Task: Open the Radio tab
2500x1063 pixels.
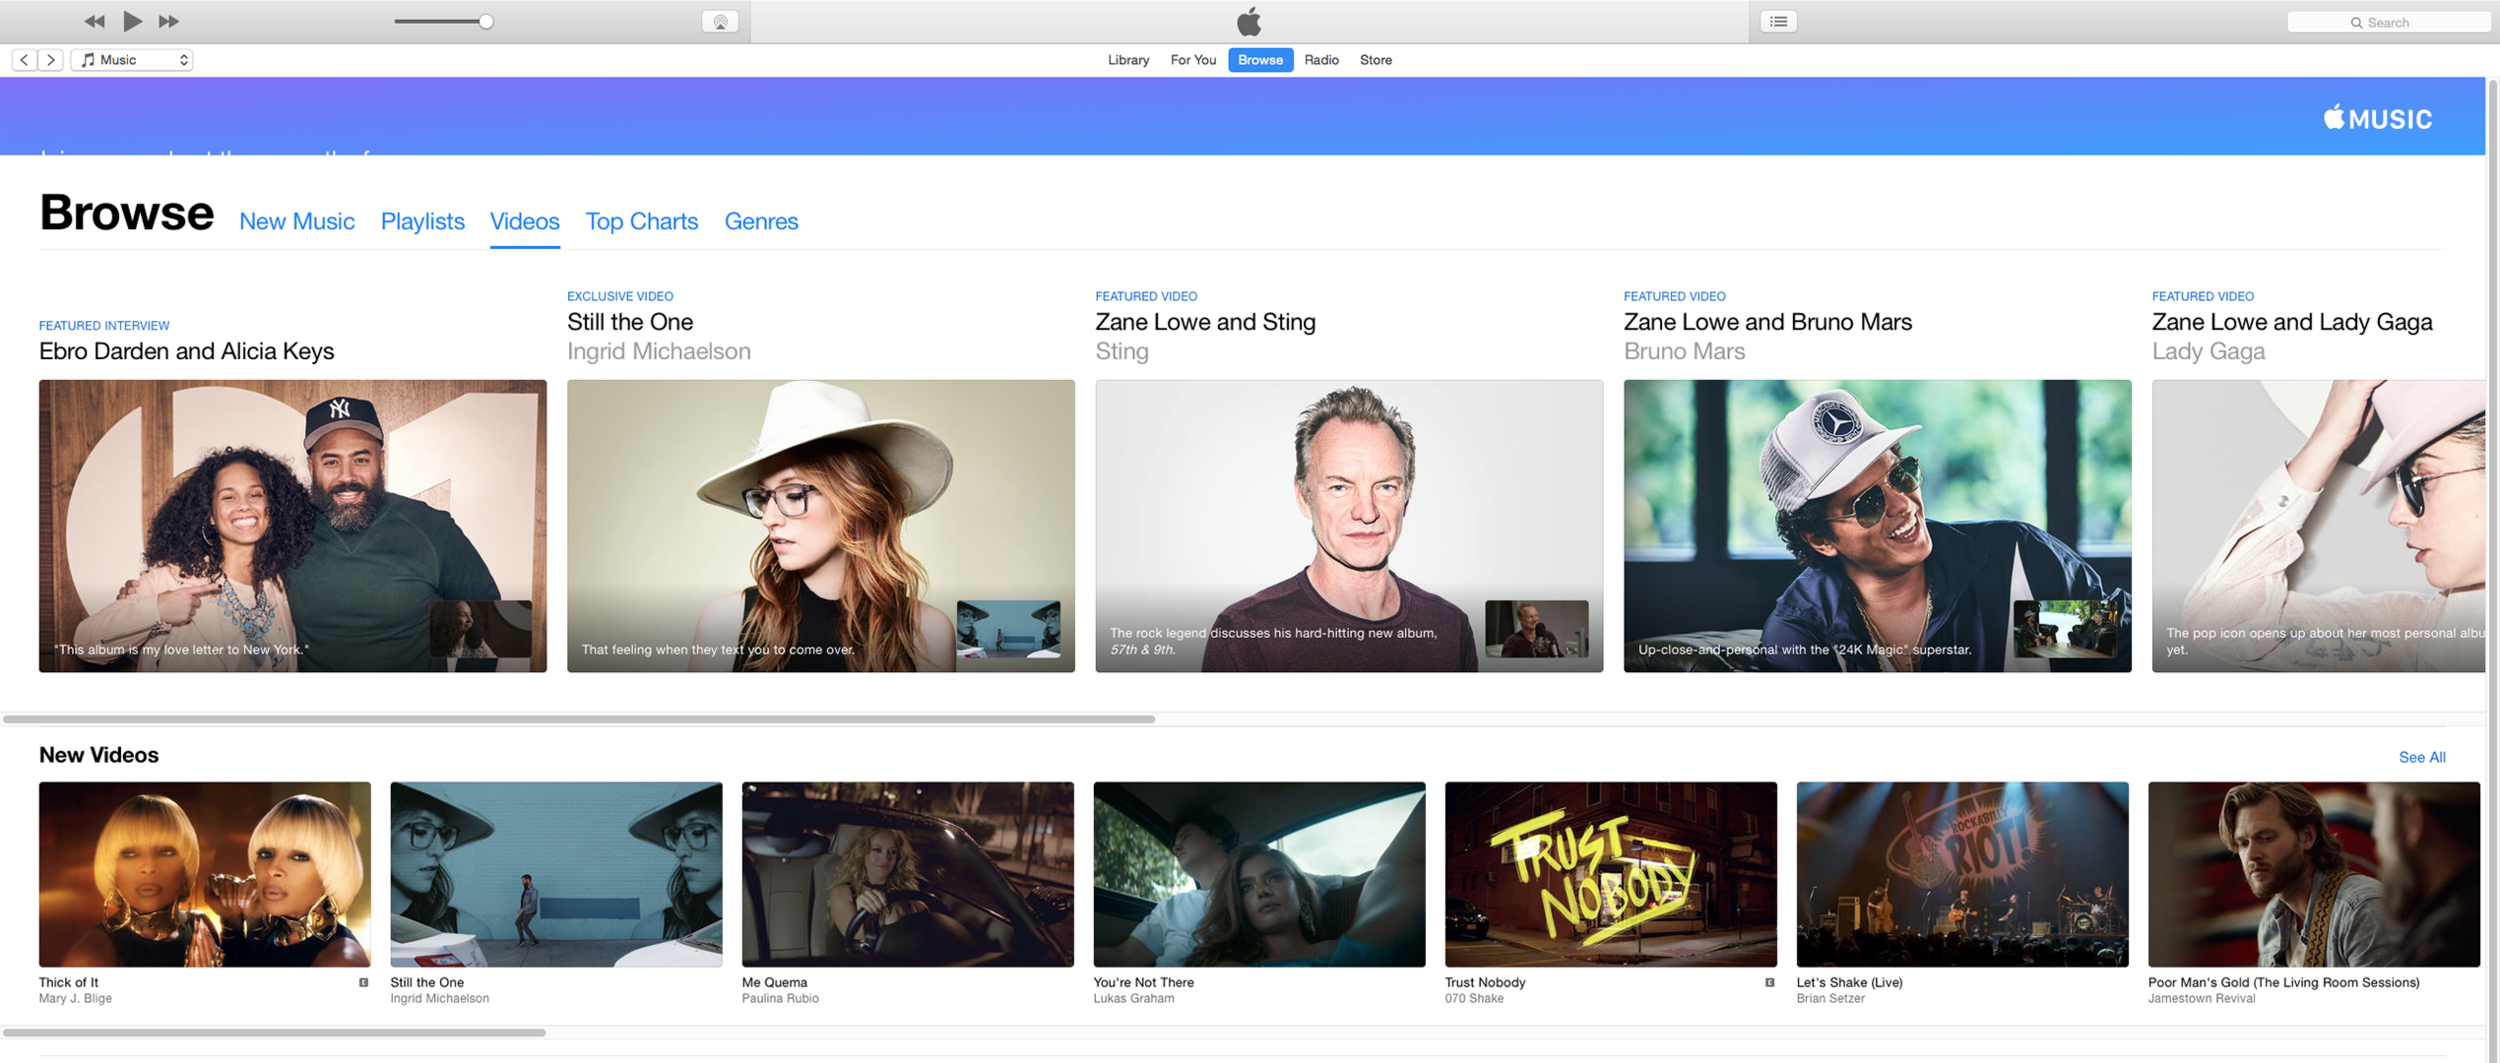Action: [1321, 60]
